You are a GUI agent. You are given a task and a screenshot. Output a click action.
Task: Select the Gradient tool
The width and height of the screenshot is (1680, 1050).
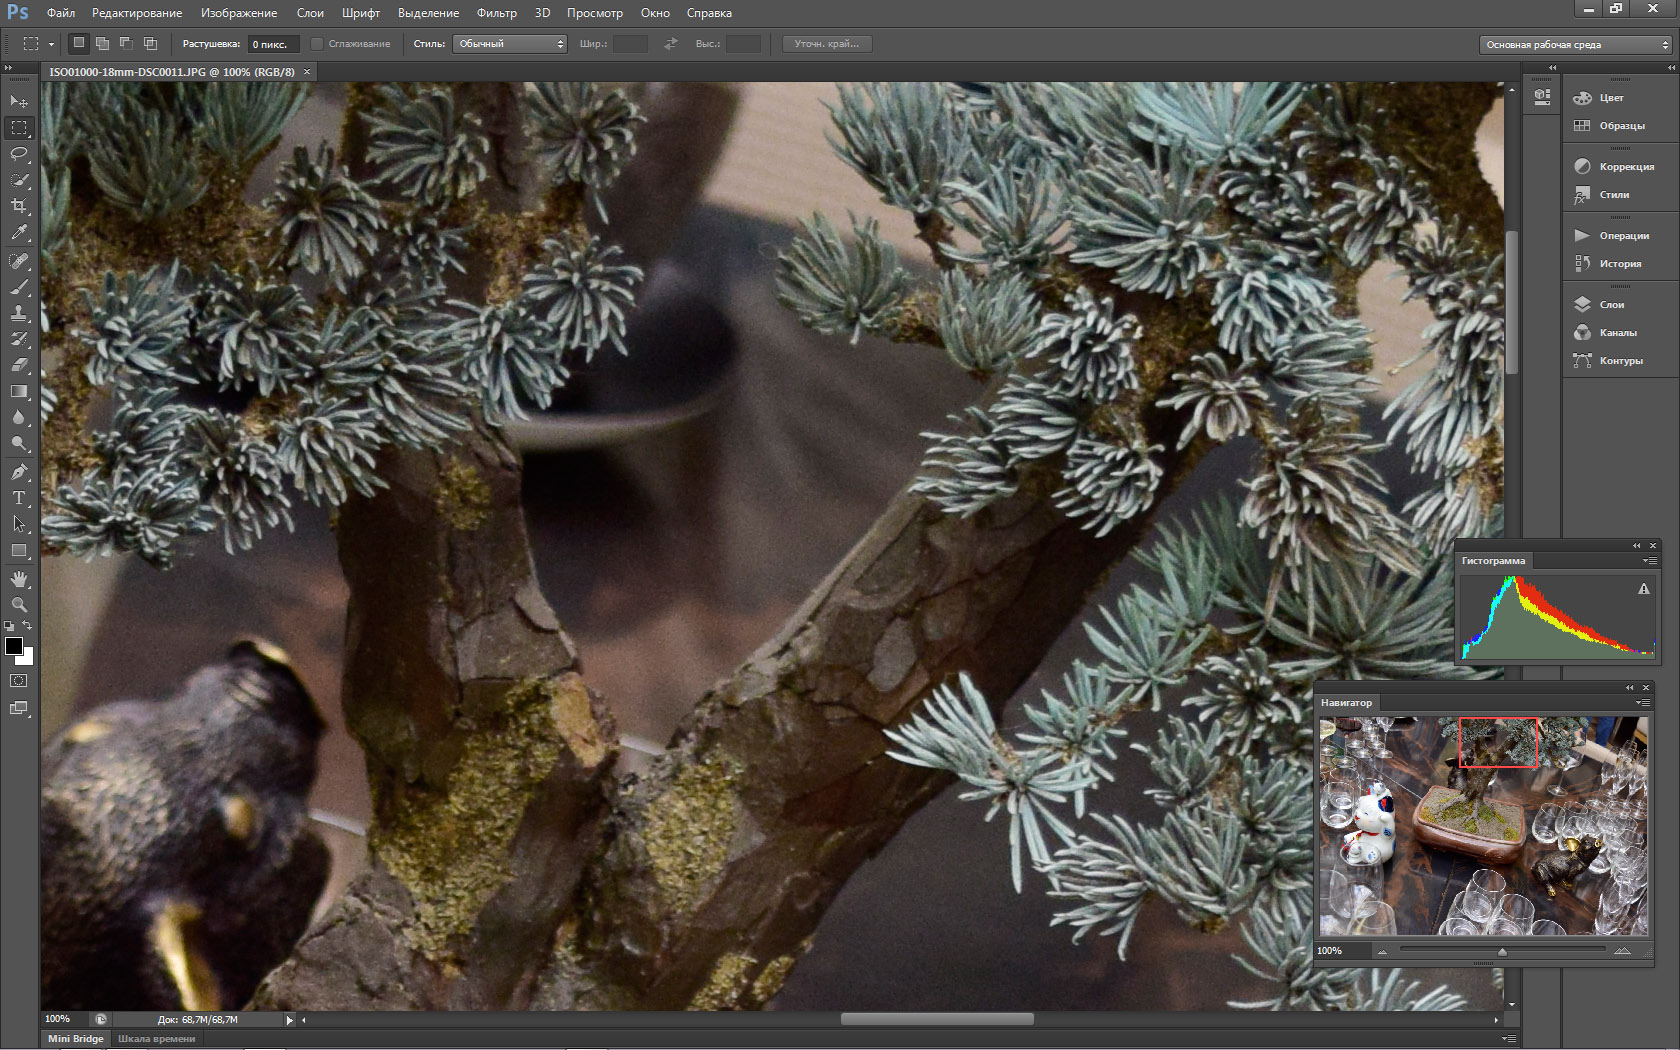point(19,391)
